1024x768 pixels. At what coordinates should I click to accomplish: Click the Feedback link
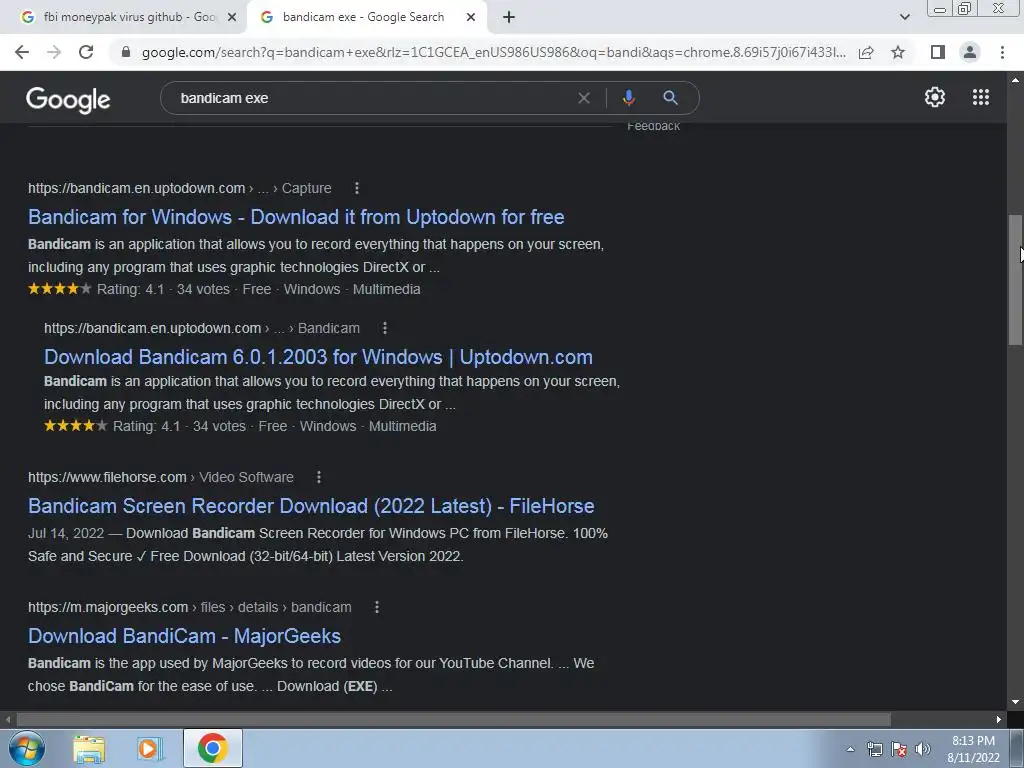(x=653, y=127)
